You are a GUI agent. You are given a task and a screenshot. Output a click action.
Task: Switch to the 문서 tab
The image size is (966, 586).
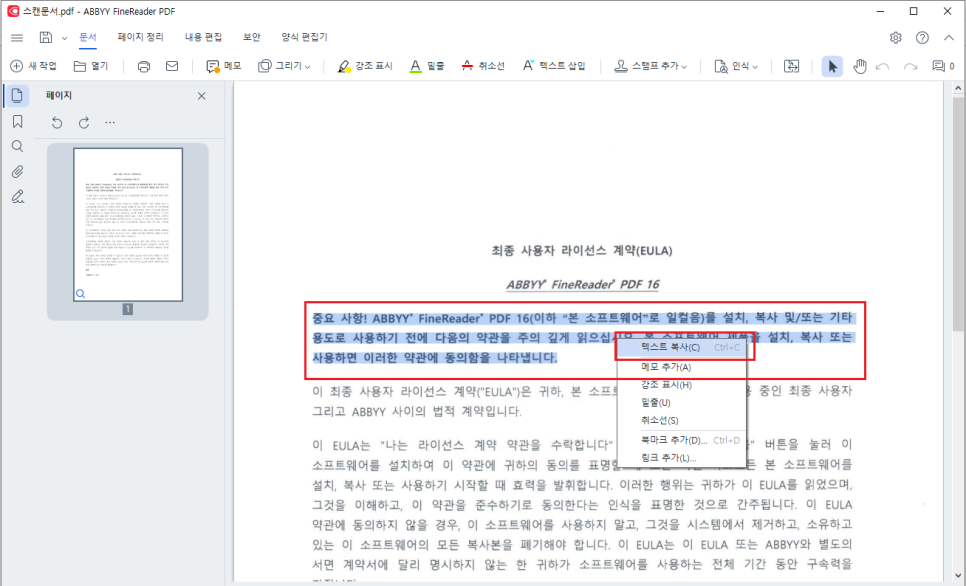pyautogui.click(x=88, y=37)
